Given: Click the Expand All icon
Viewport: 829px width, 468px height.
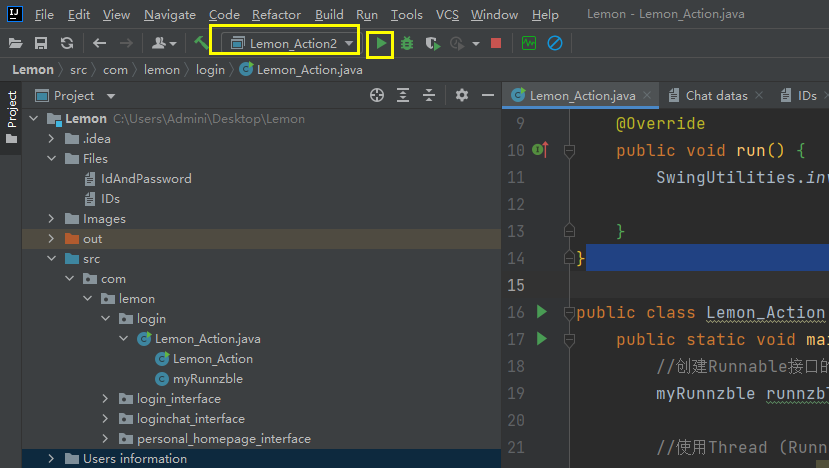Looking at the screenshot, I should [403, 95].
